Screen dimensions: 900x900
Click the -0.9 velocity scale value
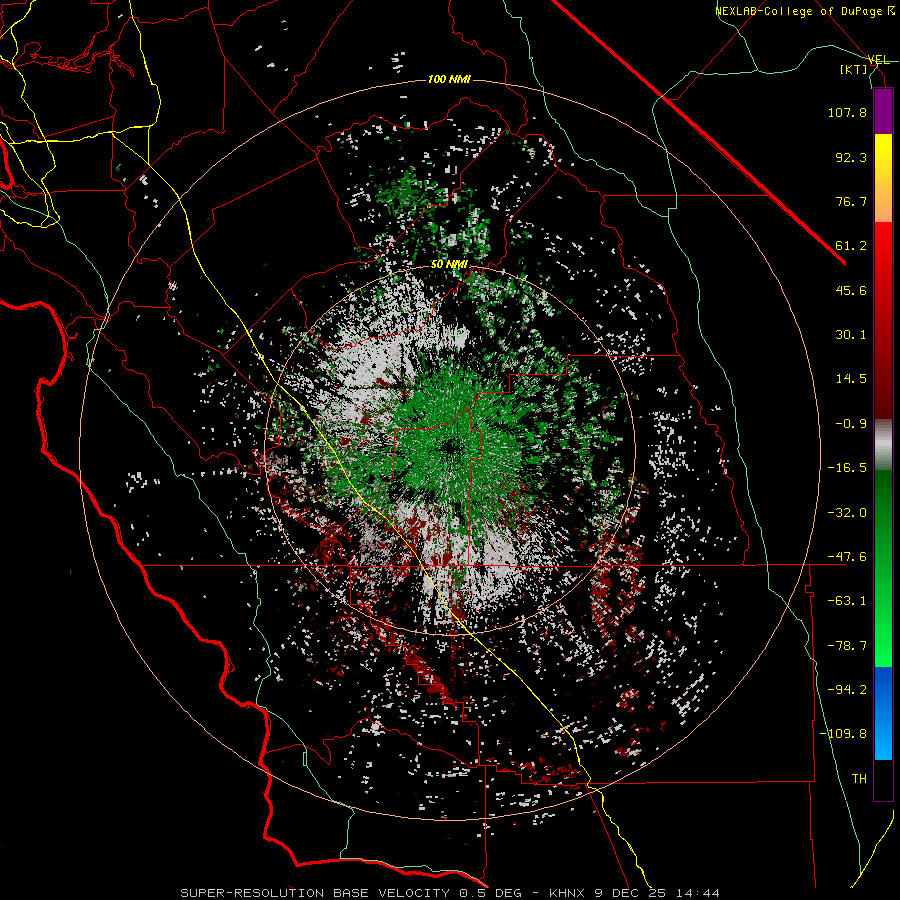click(x=851, y=424)
